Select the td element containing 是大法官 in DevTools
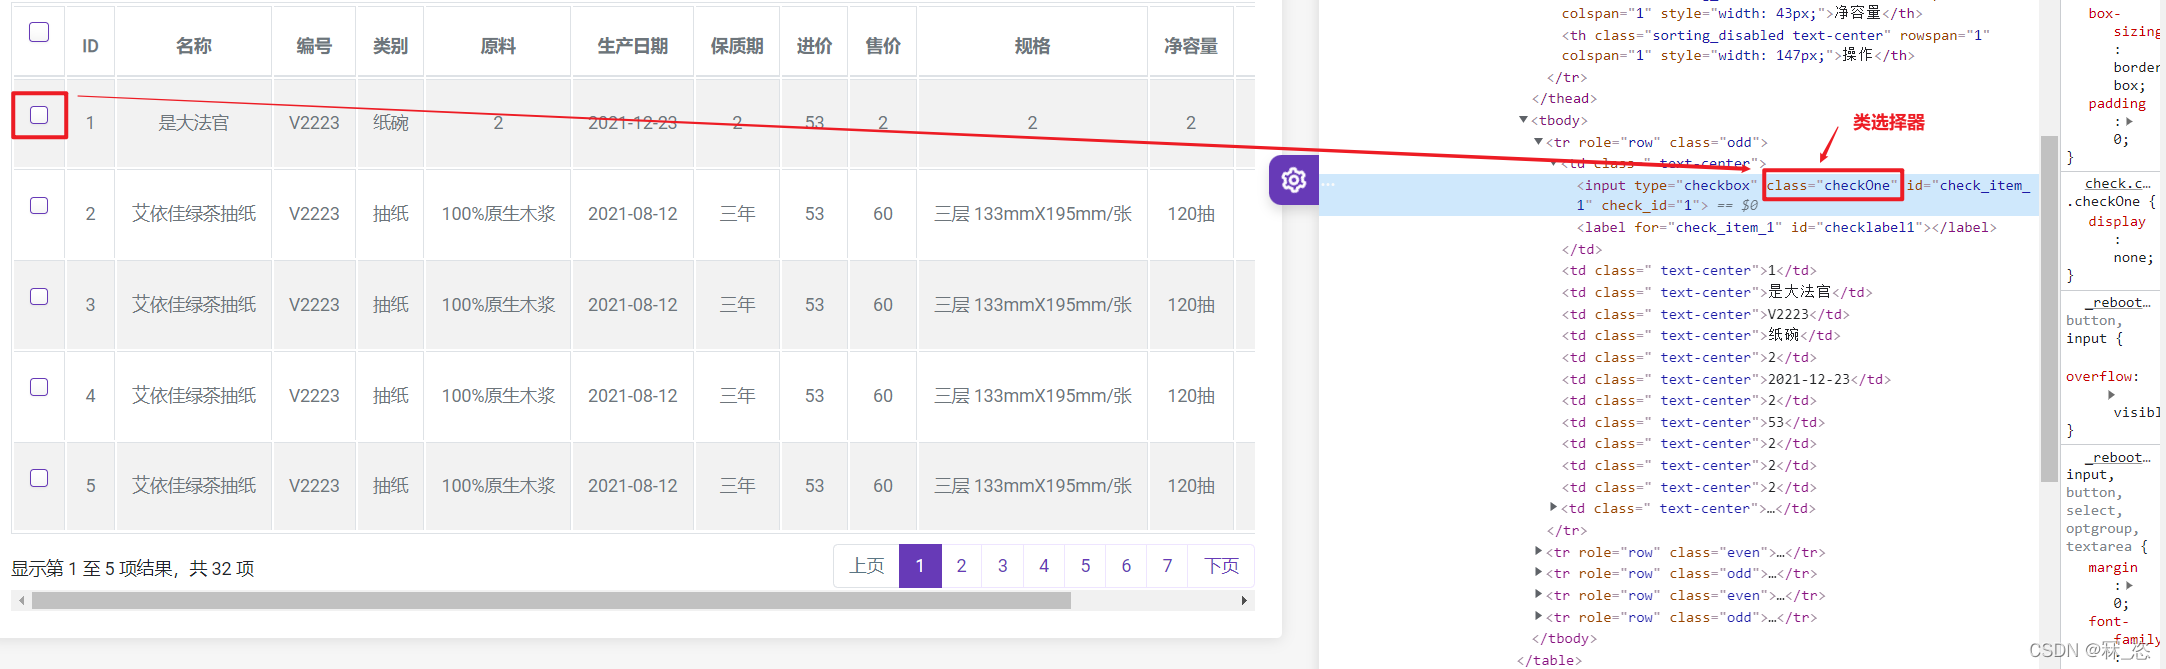This screenshot has width=2166, height=669. pyautogui.click(x=1716, y=292)
